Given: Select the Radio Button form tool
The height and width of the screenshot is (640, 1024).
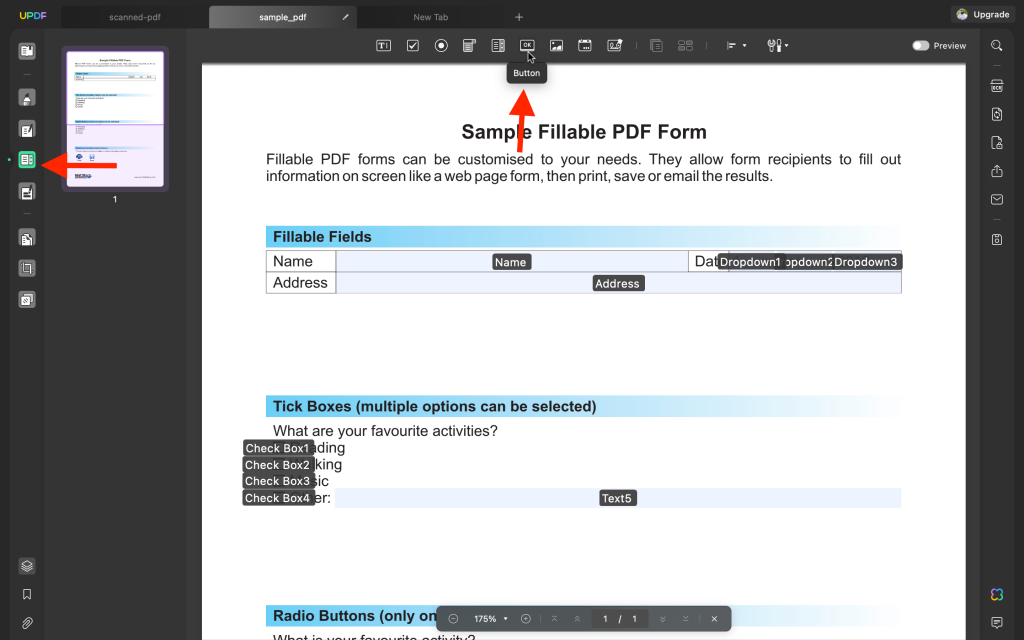Looking at the screenshot, I should click(440, 45).
